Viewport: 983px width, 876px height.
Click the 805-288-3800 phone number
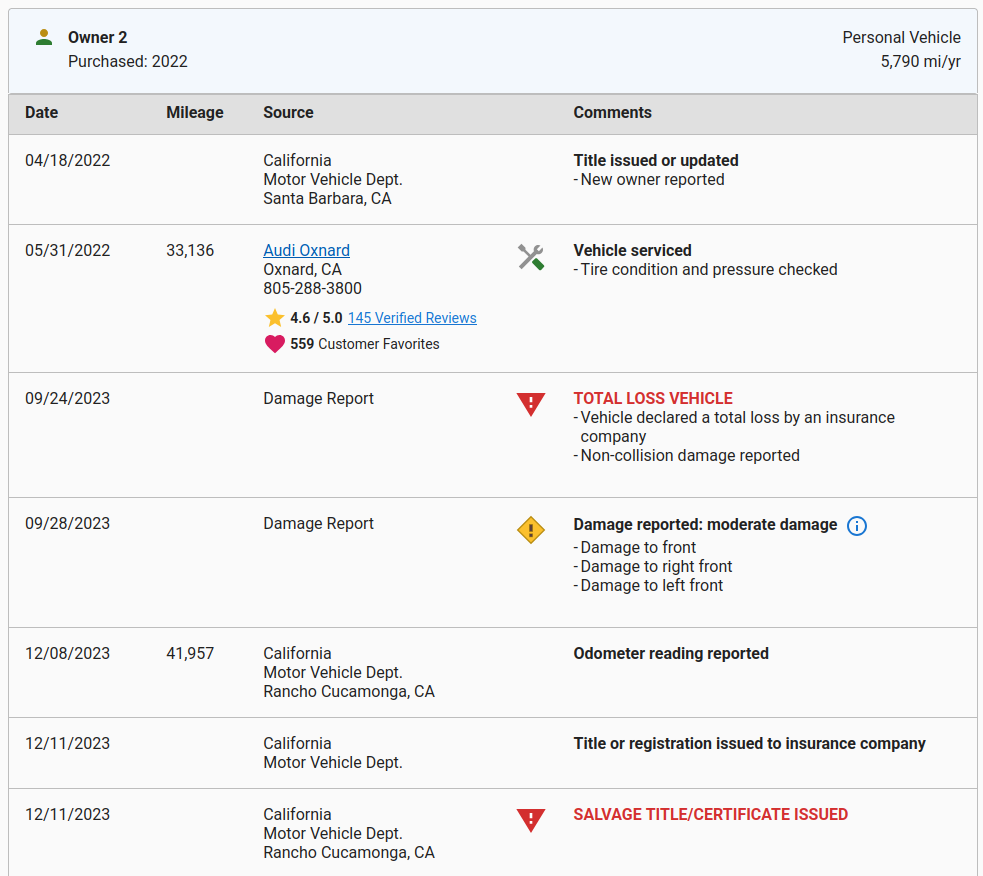click(x=312, y=288)
